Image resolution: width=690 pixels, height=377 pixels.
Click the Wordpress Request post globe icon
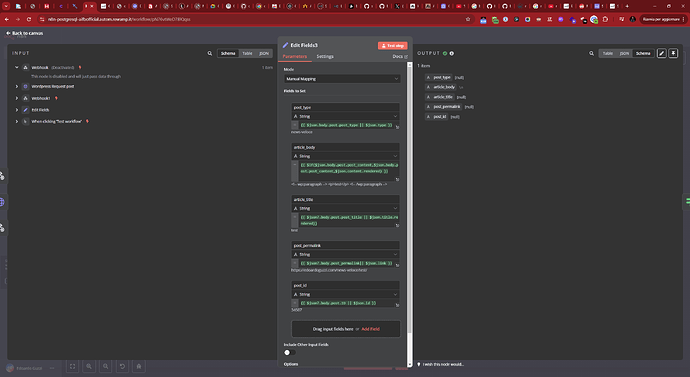tap(26, 86)
